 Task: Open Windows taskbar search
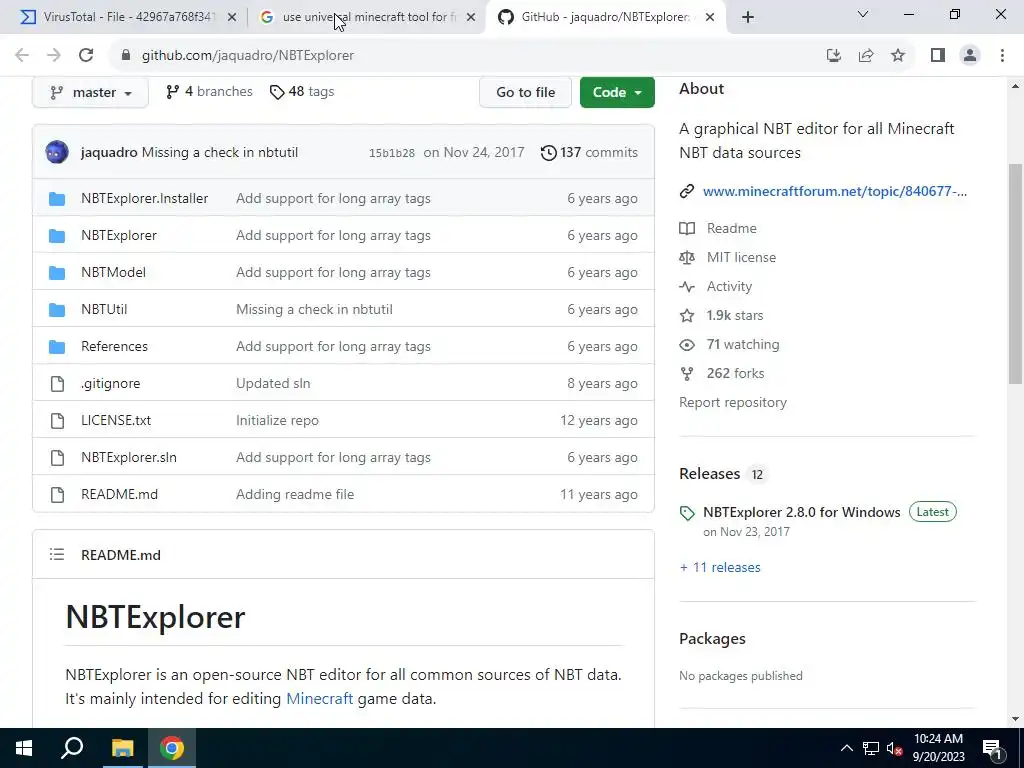[72, 748]
